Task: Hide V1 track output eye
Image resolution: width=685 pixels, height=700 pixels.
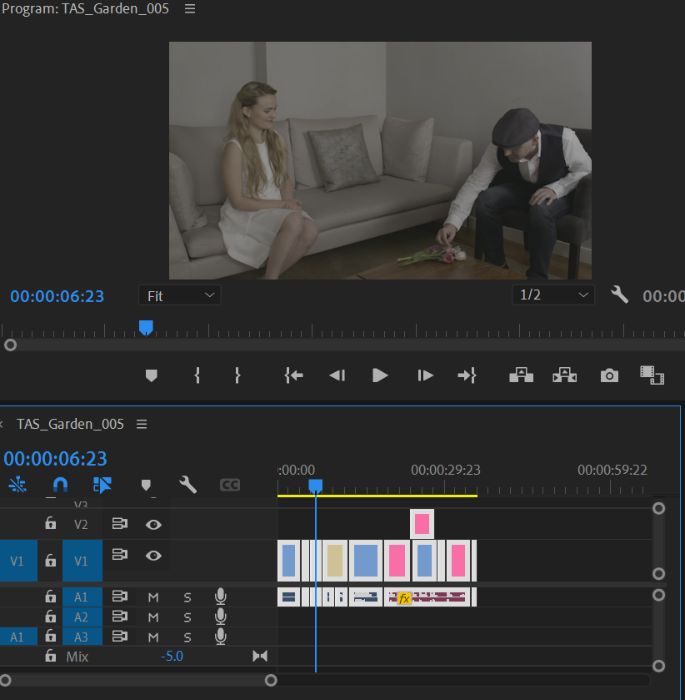Action: click(154, 556)
